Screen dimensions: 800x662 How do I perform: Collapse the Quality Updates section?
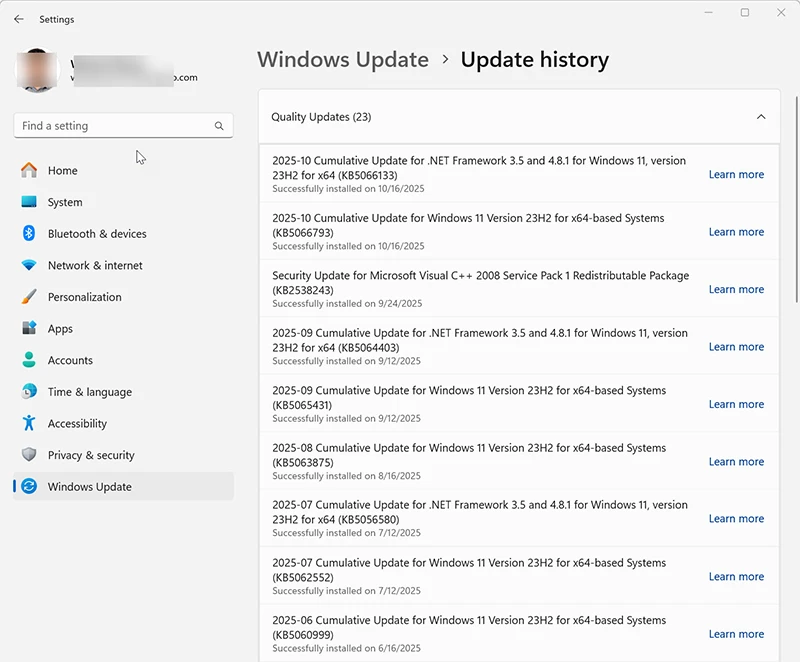[761, 117]
